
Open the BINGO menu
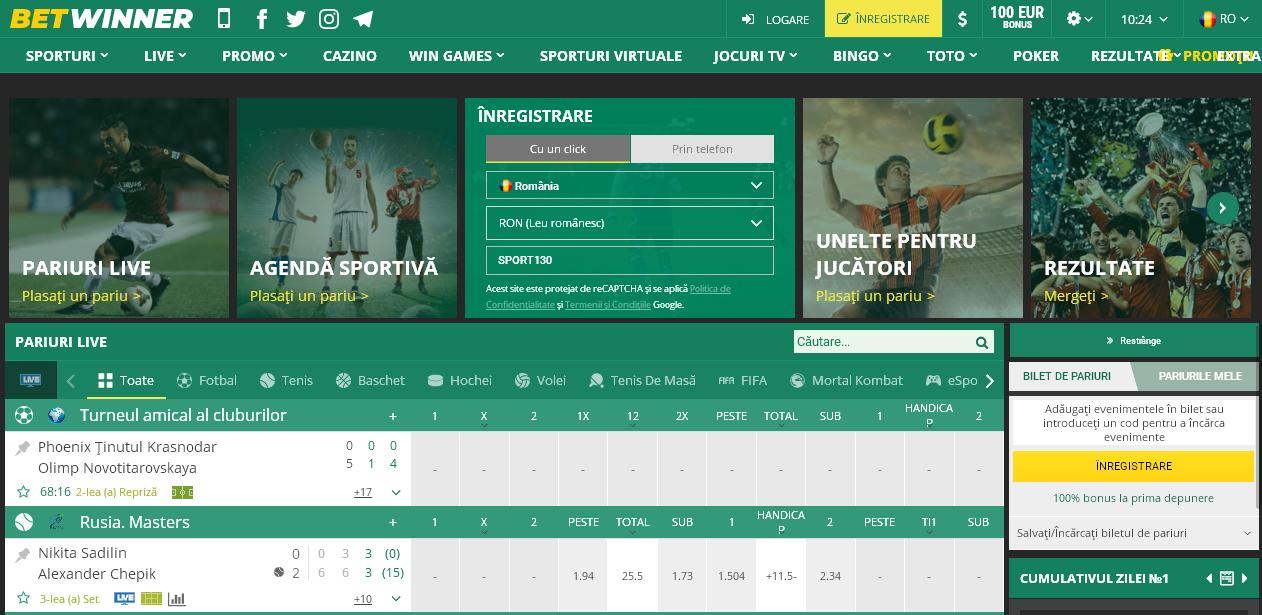point(863,56)
